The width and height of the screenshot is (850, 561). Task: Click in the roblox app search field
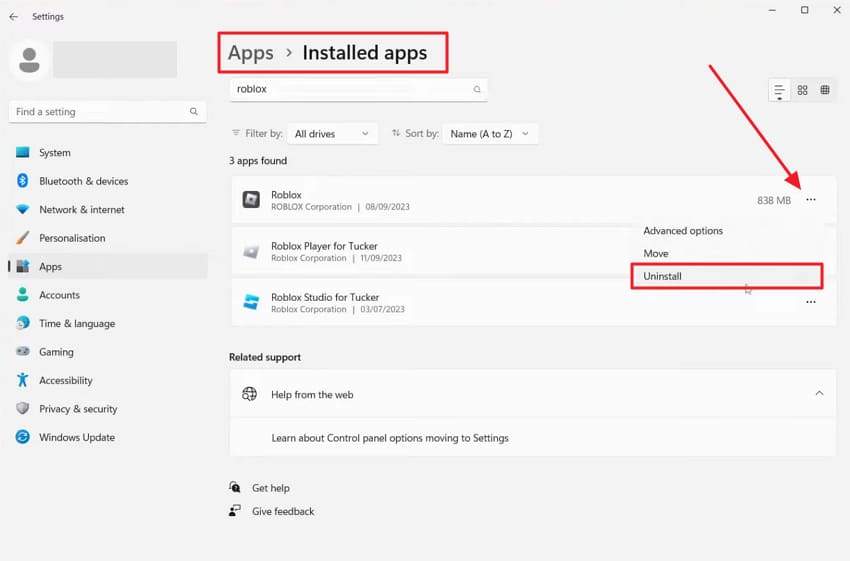pos(358,89)
